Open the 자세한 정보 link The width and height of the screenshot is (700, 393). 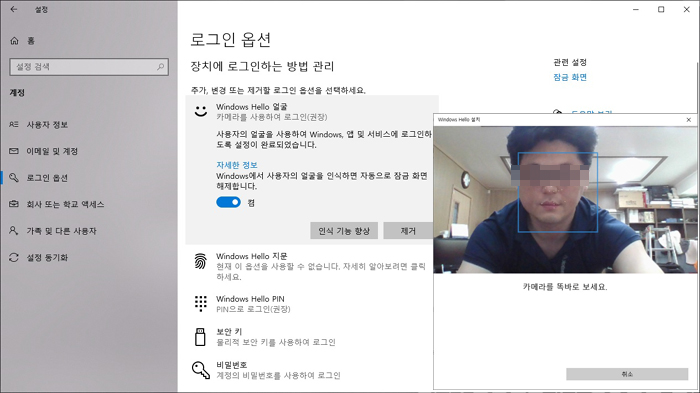tap(237, 165)
